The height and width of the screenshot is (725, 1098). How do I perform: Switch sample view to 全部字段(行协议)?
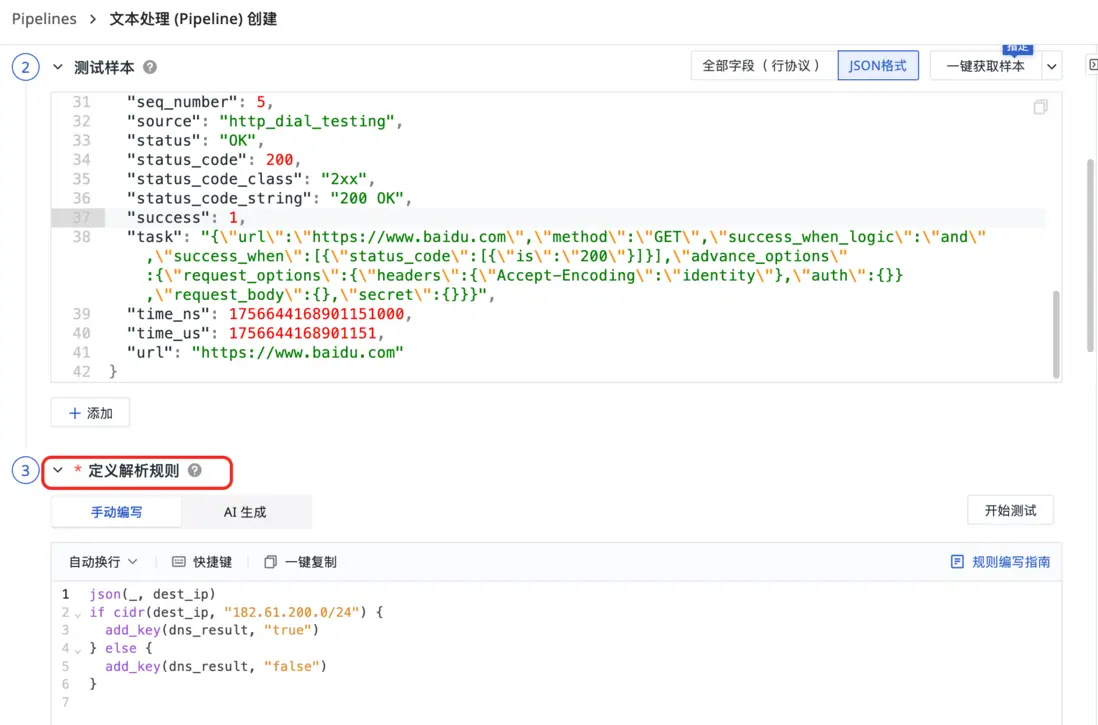(x=761, y=66)
